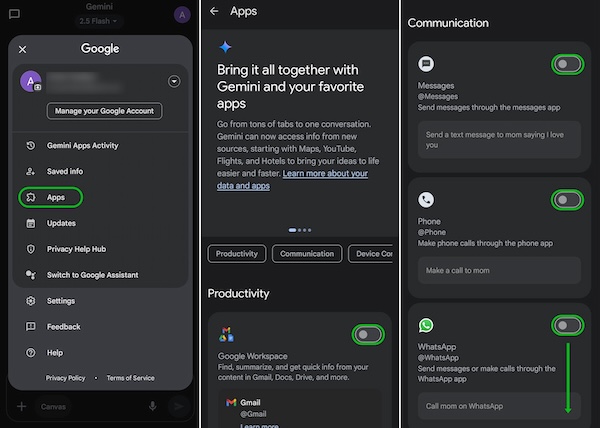This screenshot has height=428, width=600.
Task: Open the Saved info menu item
Action: [x=64, y=171]
